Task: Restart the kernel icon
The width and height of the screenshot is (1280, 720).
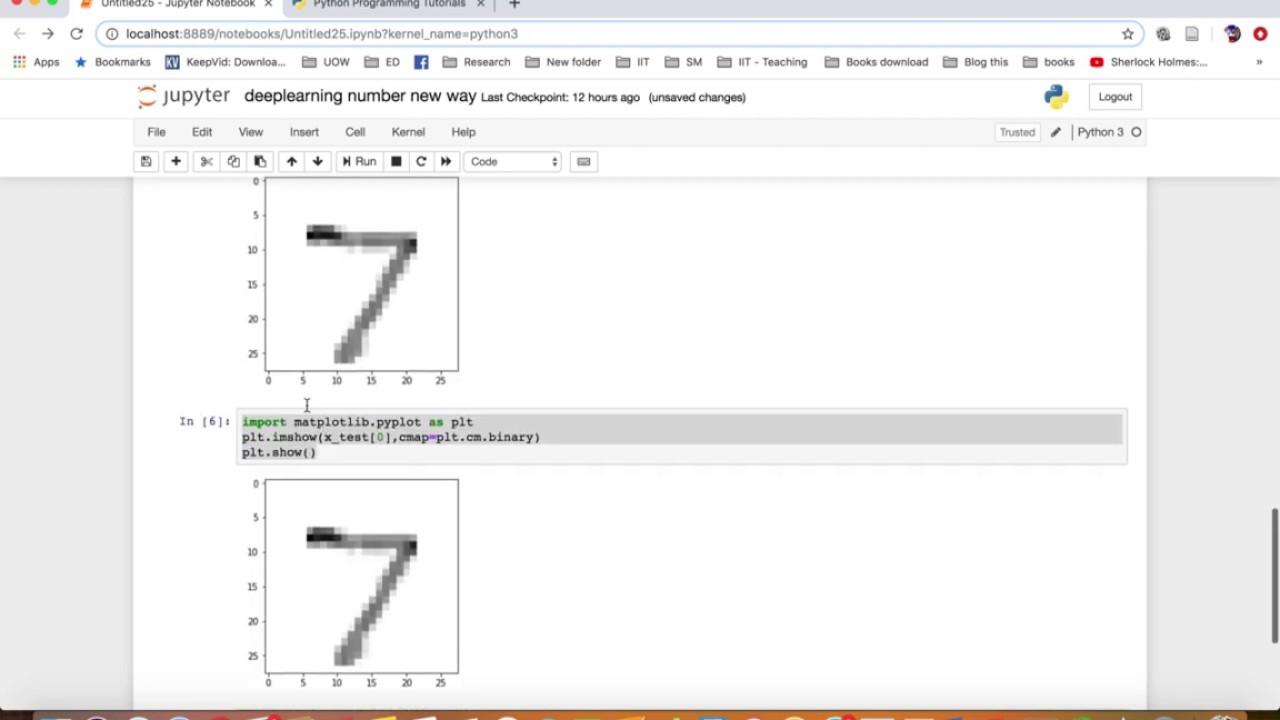Action: pos(421,162)
